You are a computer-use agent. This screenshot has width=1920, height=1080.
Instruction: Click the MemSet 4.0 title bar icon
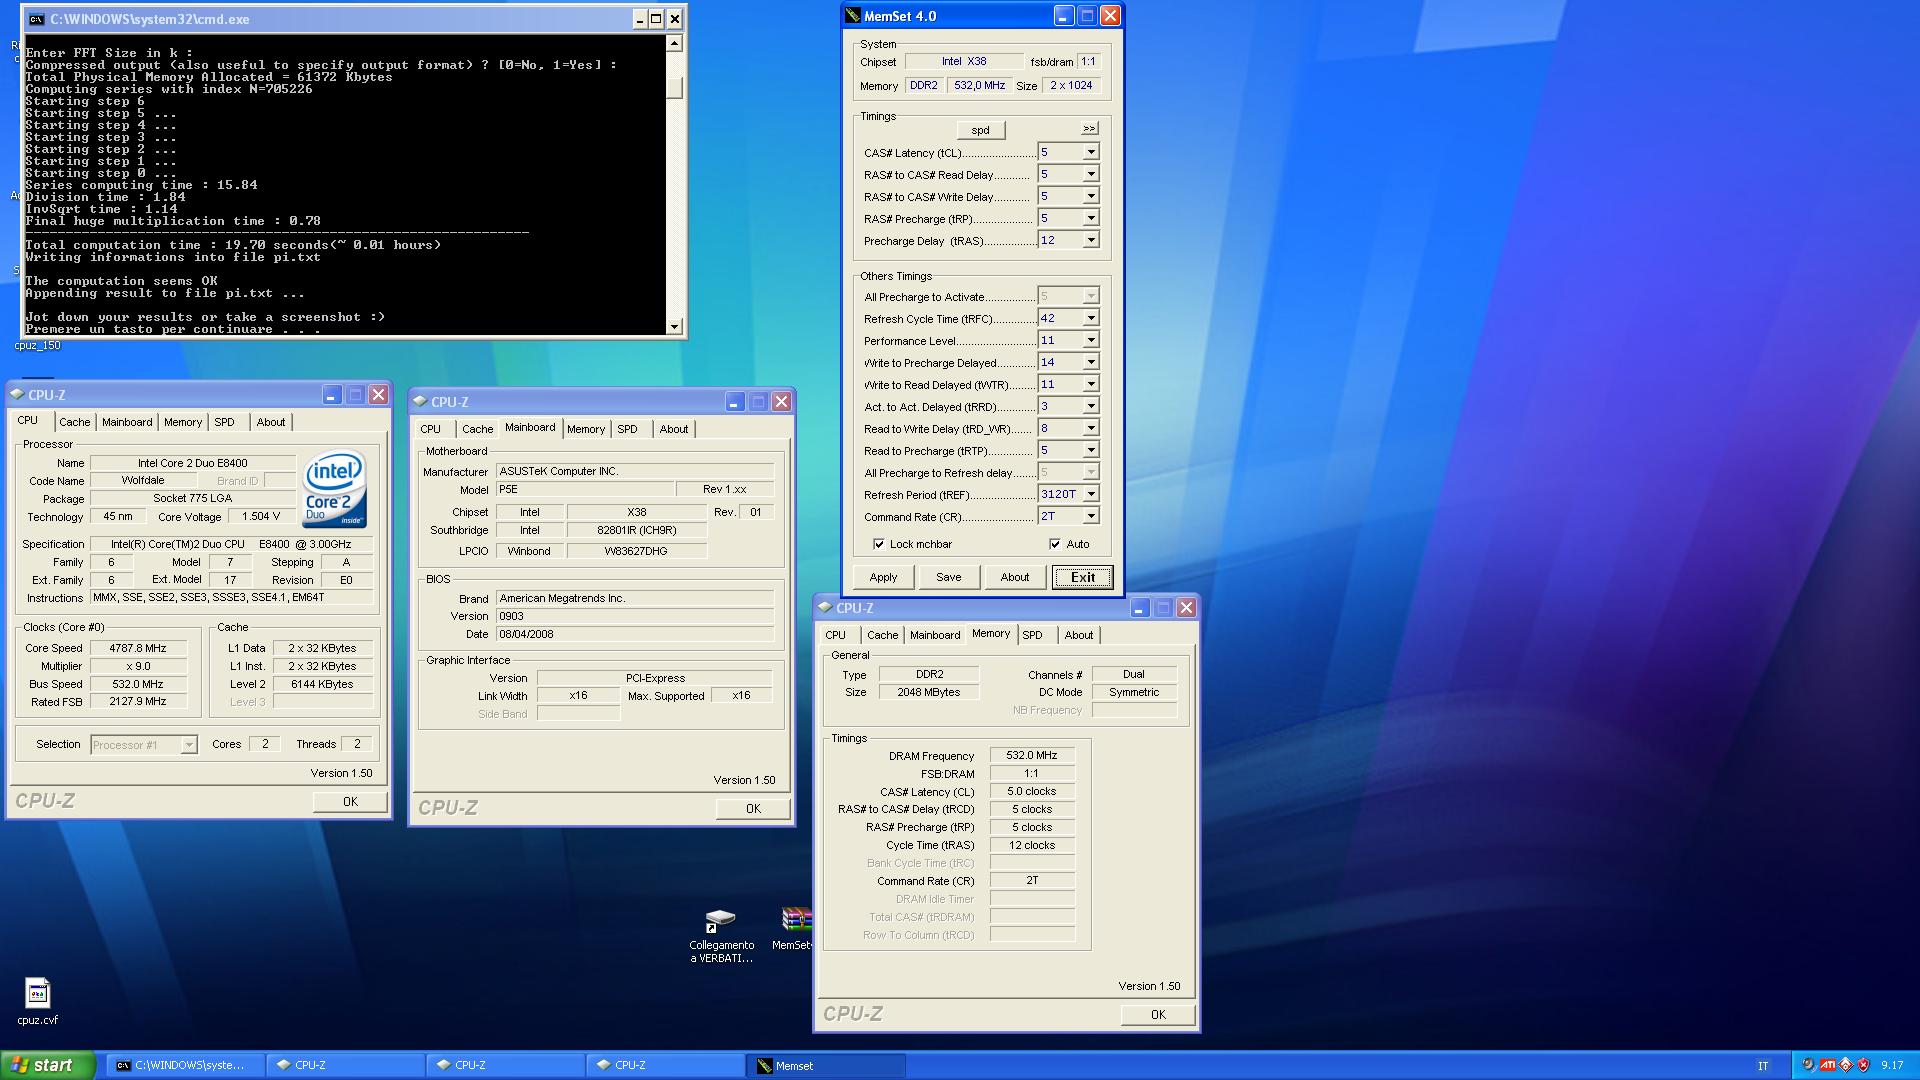(x=853, y=16)
